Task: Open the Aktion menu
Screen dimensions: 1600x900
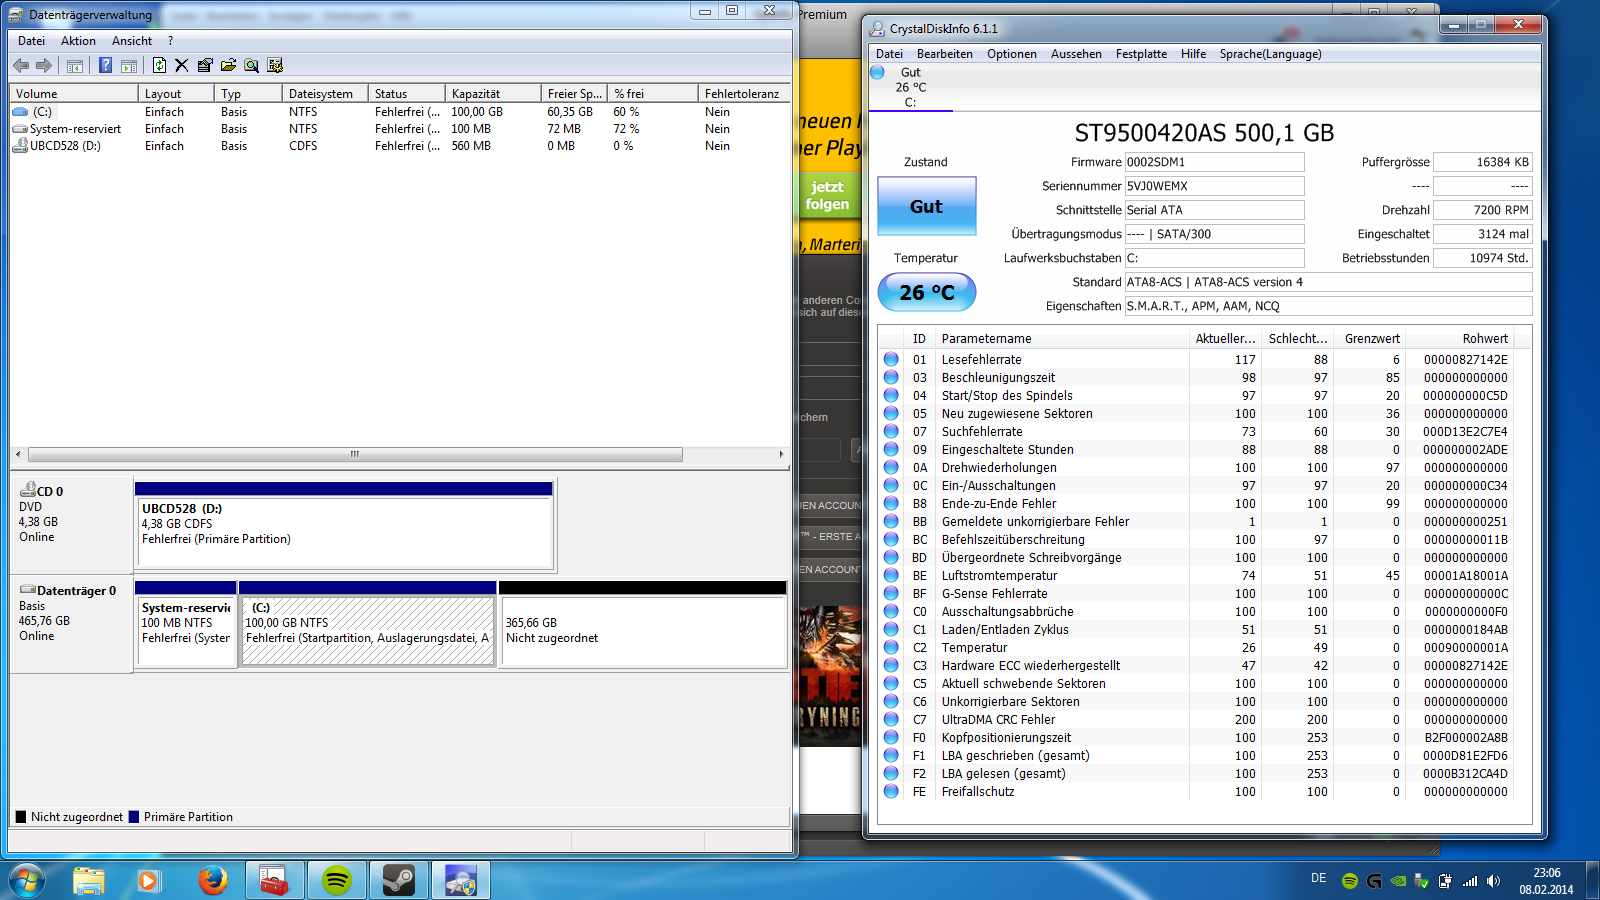Action: coord(78,41)
